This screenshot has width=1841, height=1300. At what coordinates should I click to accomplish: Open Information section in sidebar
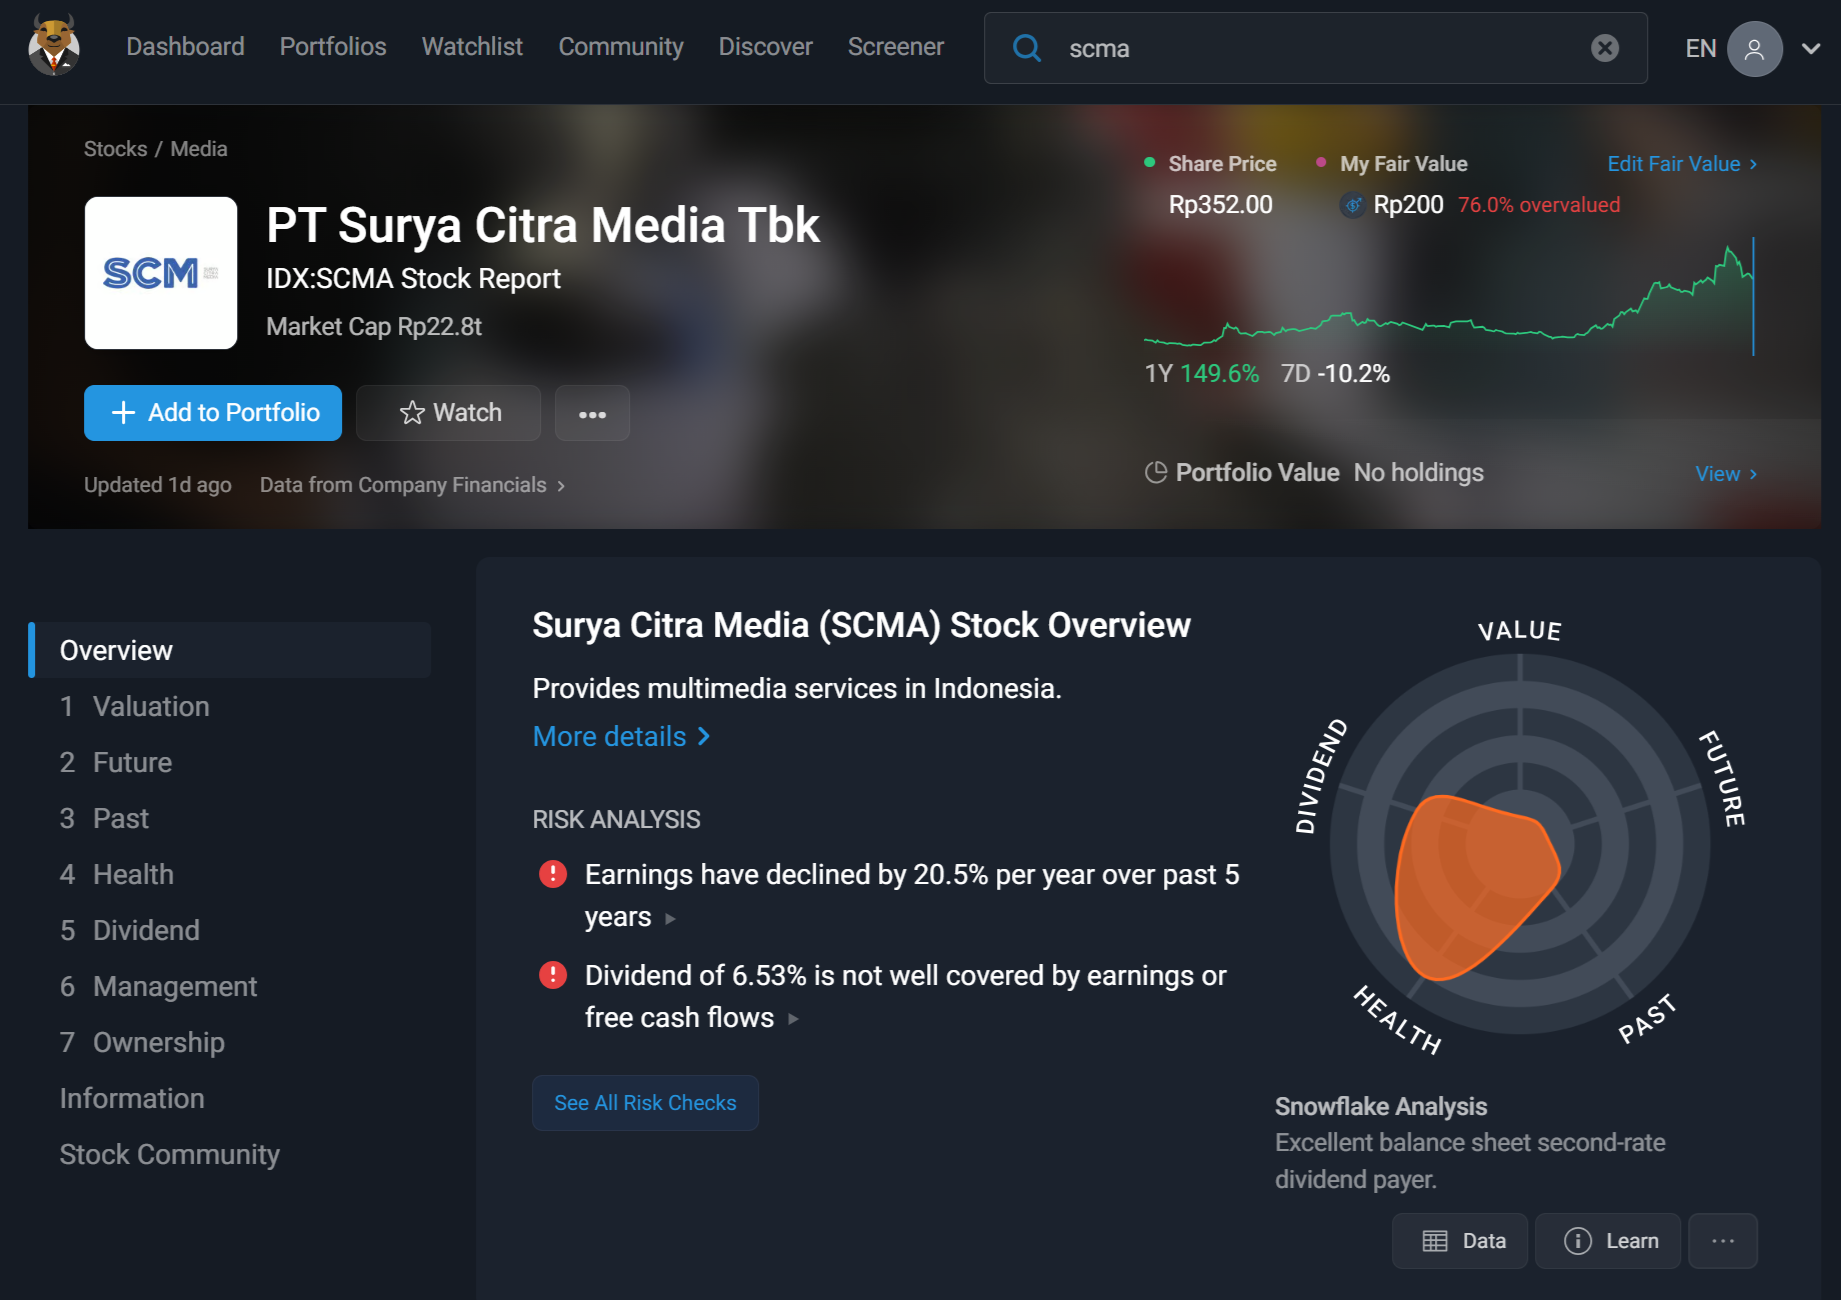pyautogui.click(x=132, y=1098)
